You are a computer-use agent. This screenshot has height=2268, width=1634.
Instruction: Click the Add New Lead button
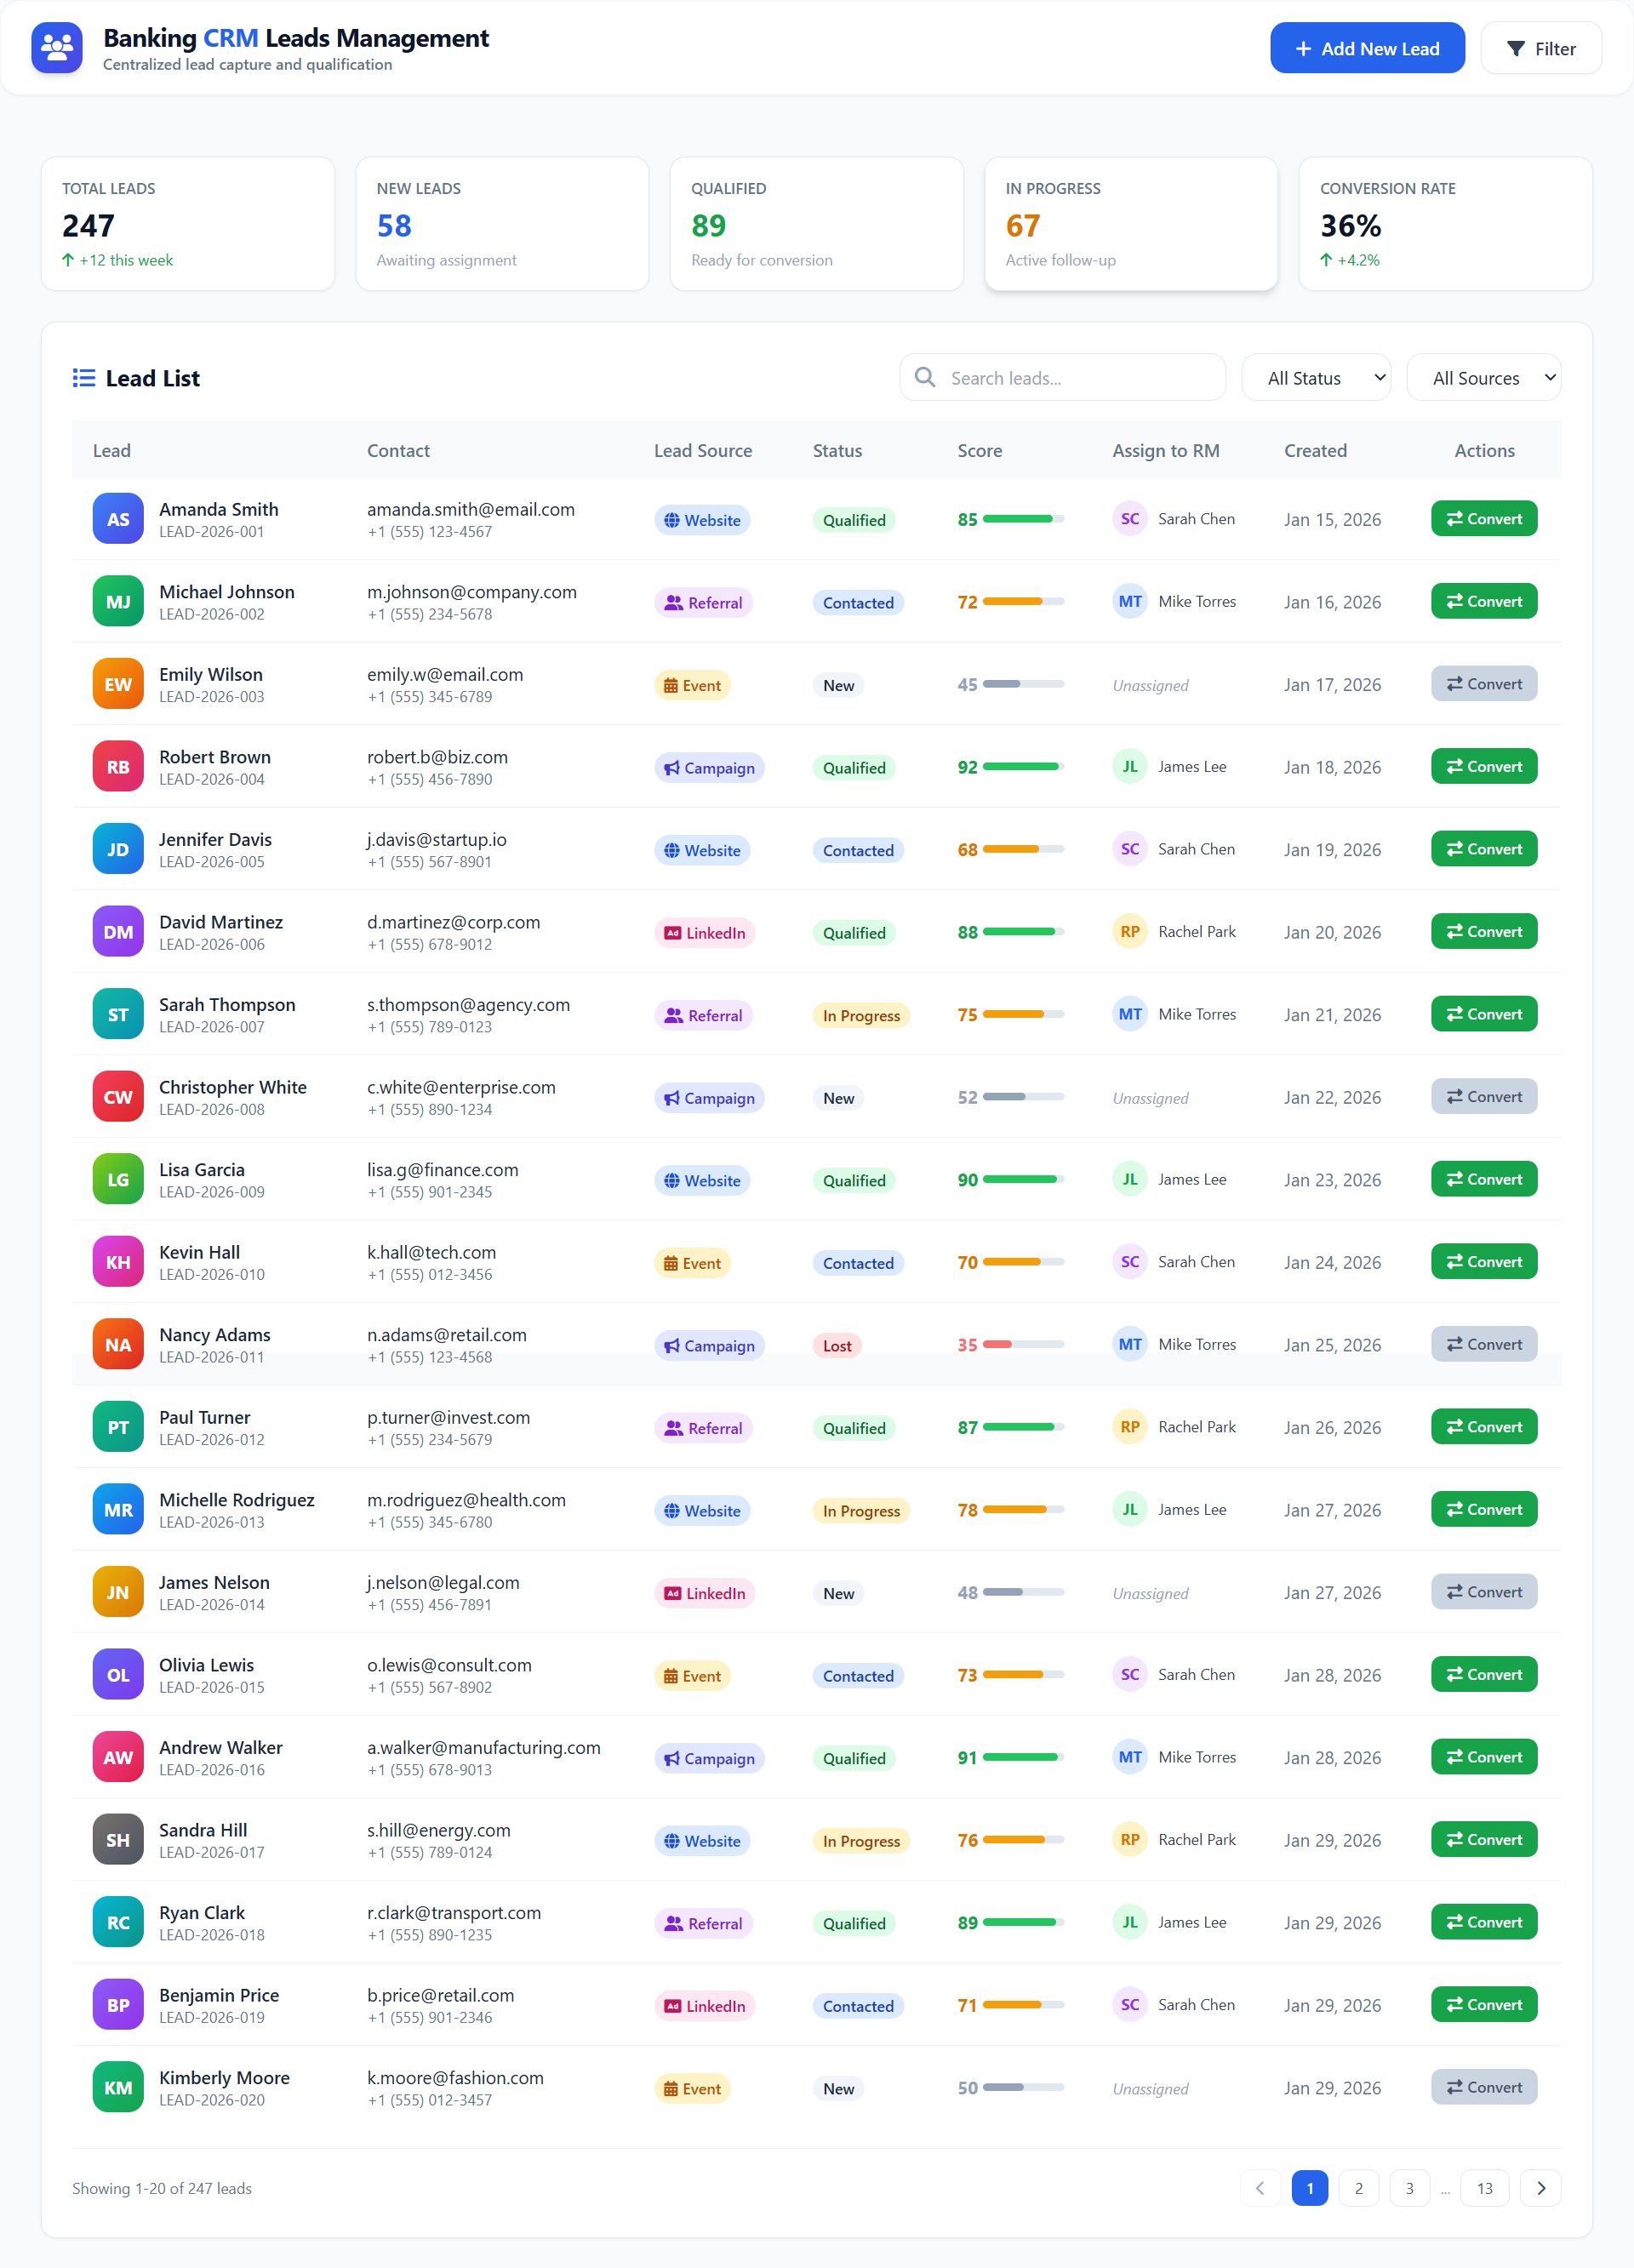(x=1367, y=47)
